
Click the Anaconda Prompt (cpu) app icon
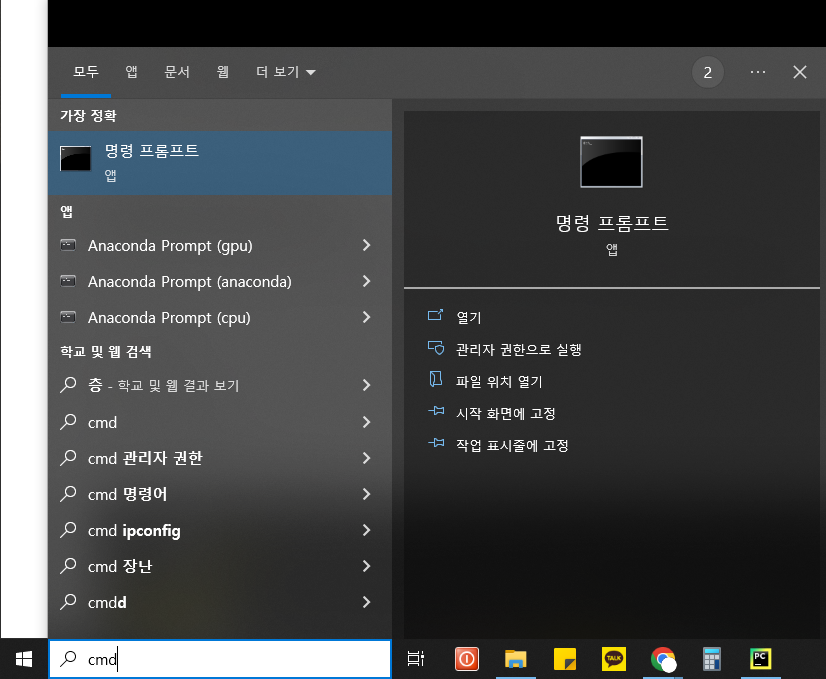pos(68,317)
